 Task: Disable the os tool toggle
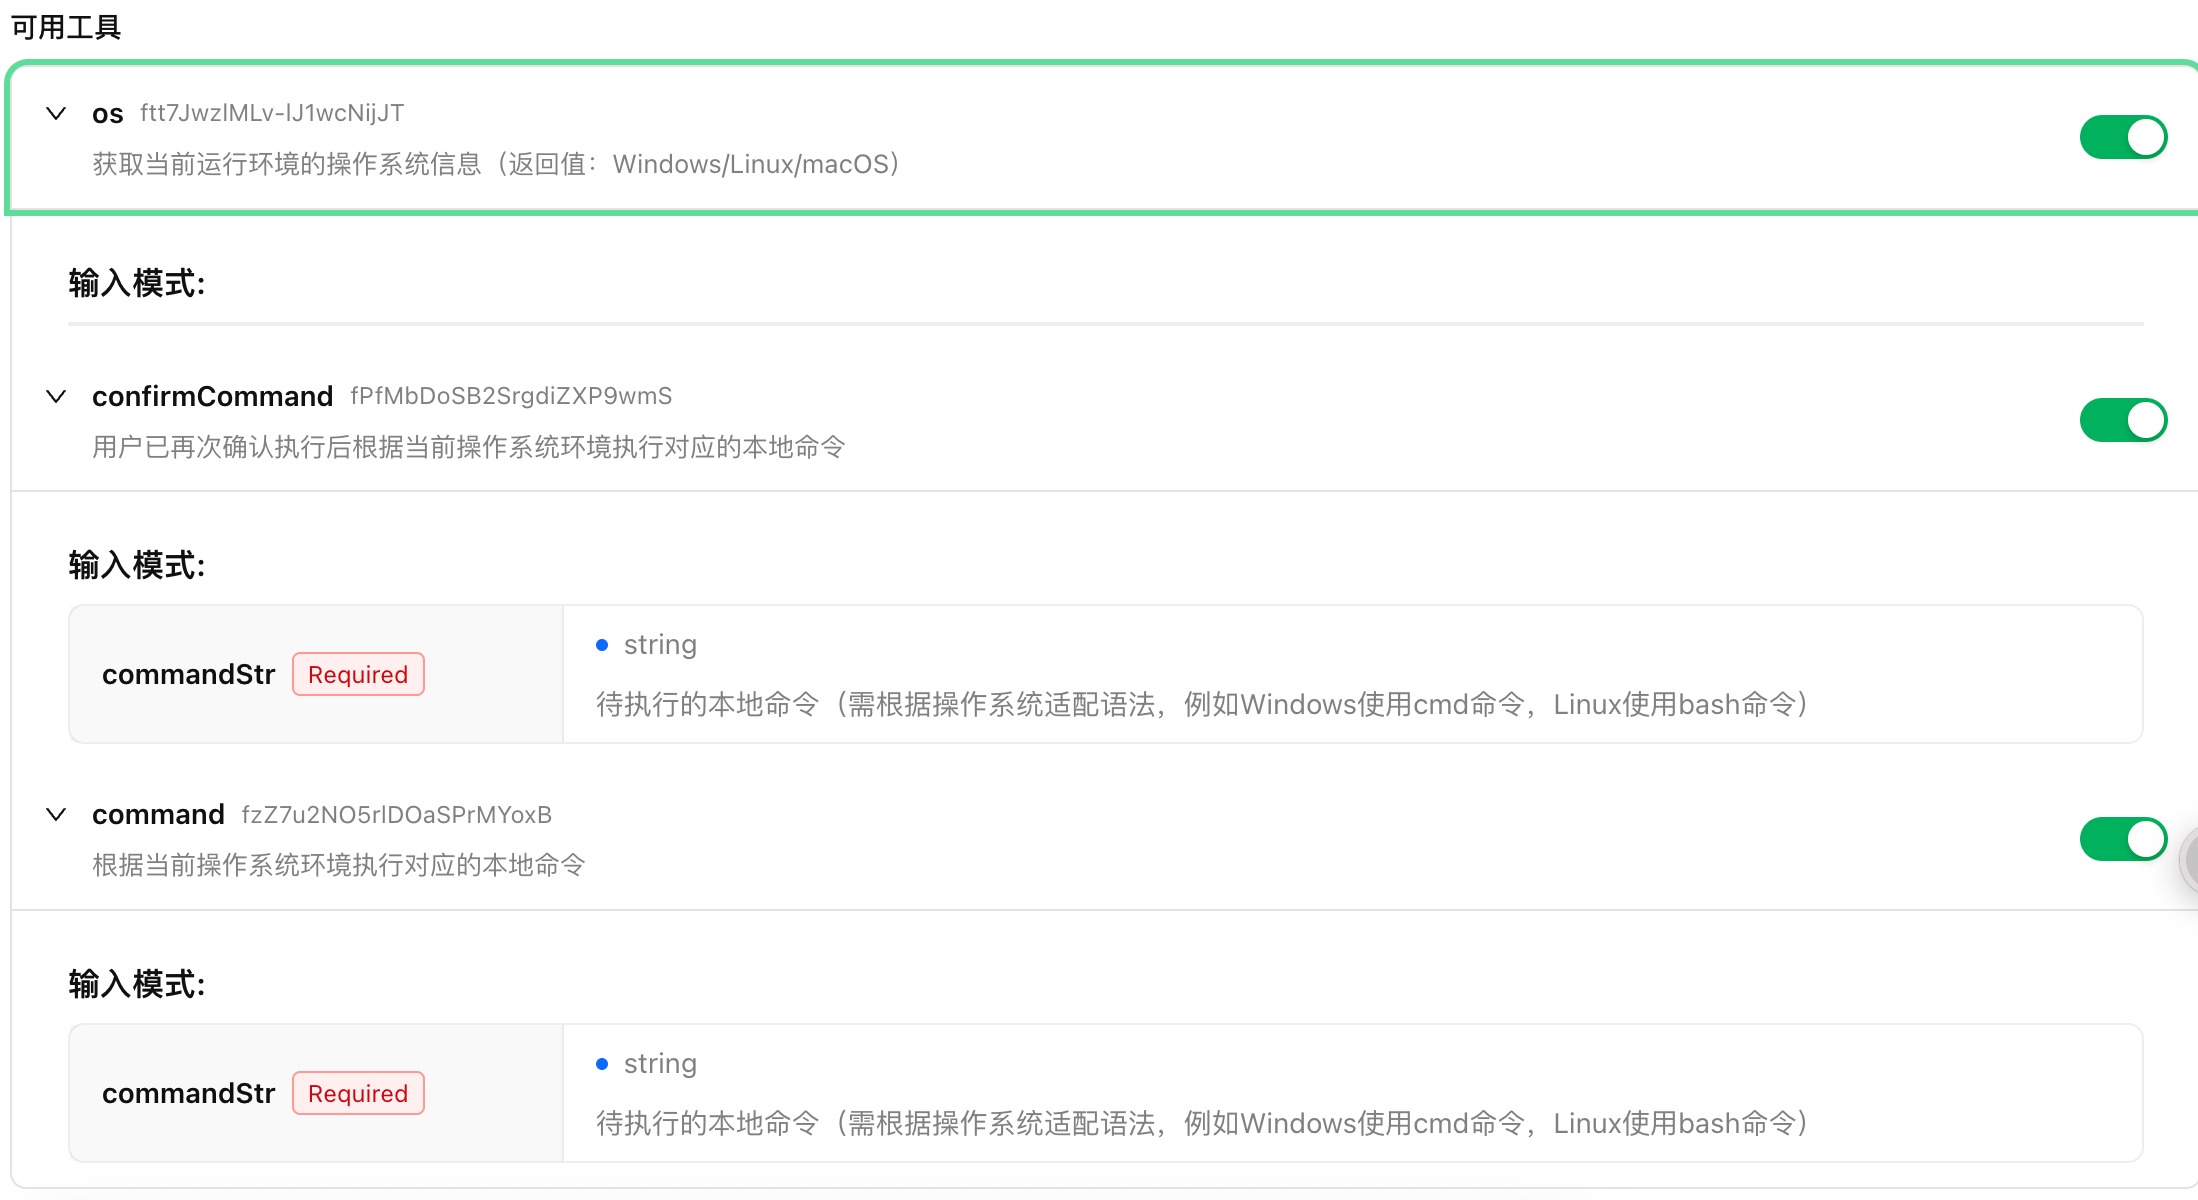click(2122, 137)
